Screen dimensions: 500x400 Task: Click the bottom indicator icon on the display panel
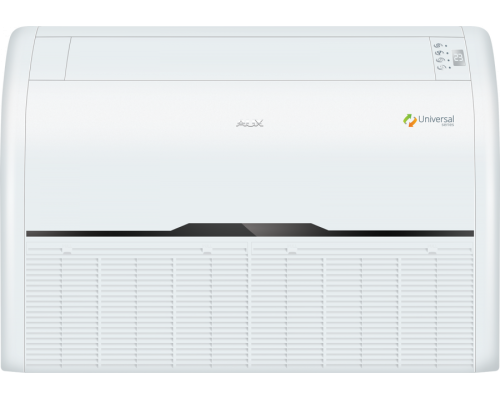click(441, 67)
